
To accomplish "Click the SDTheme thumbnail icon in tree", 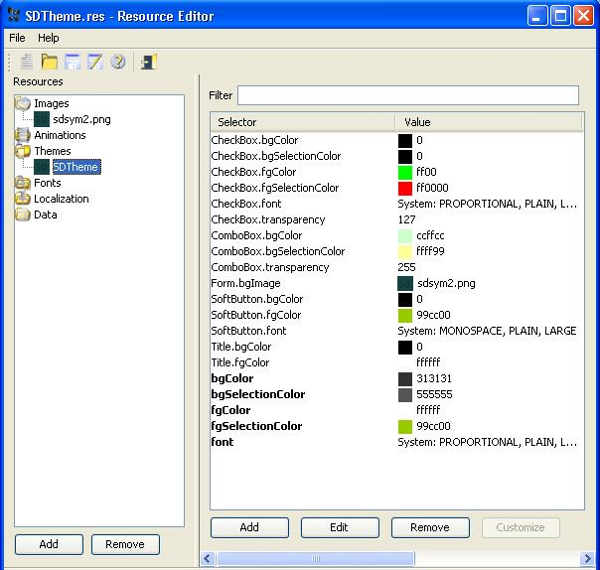I will 42,167.
